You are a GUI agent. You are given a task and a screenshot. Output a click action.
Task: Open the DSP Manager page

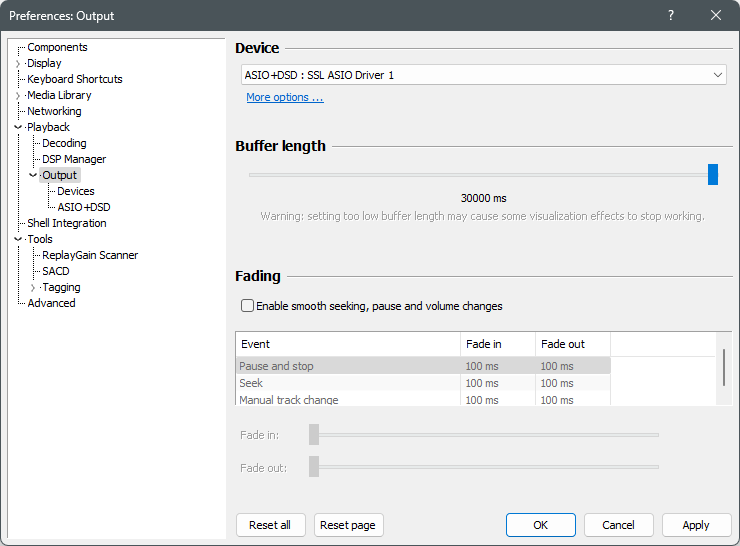(74, 160)
